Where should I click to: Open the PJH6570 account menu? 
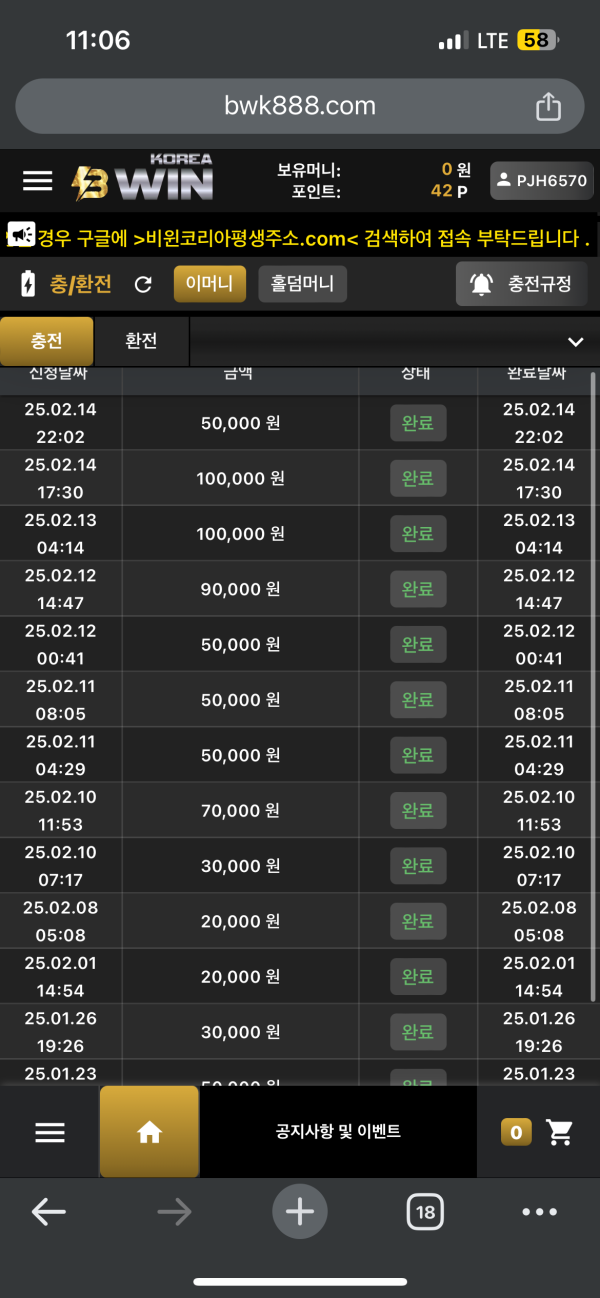[542, 181]
